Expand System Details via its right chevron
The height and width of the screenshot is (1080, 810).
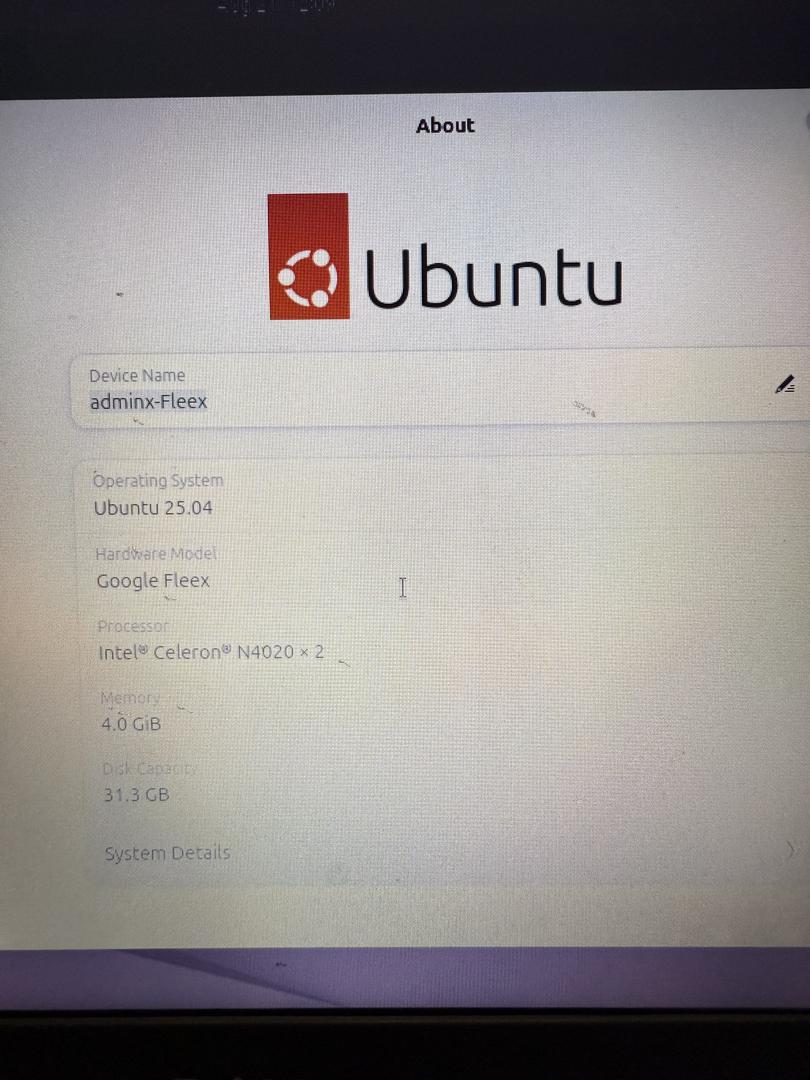point(789,849)
